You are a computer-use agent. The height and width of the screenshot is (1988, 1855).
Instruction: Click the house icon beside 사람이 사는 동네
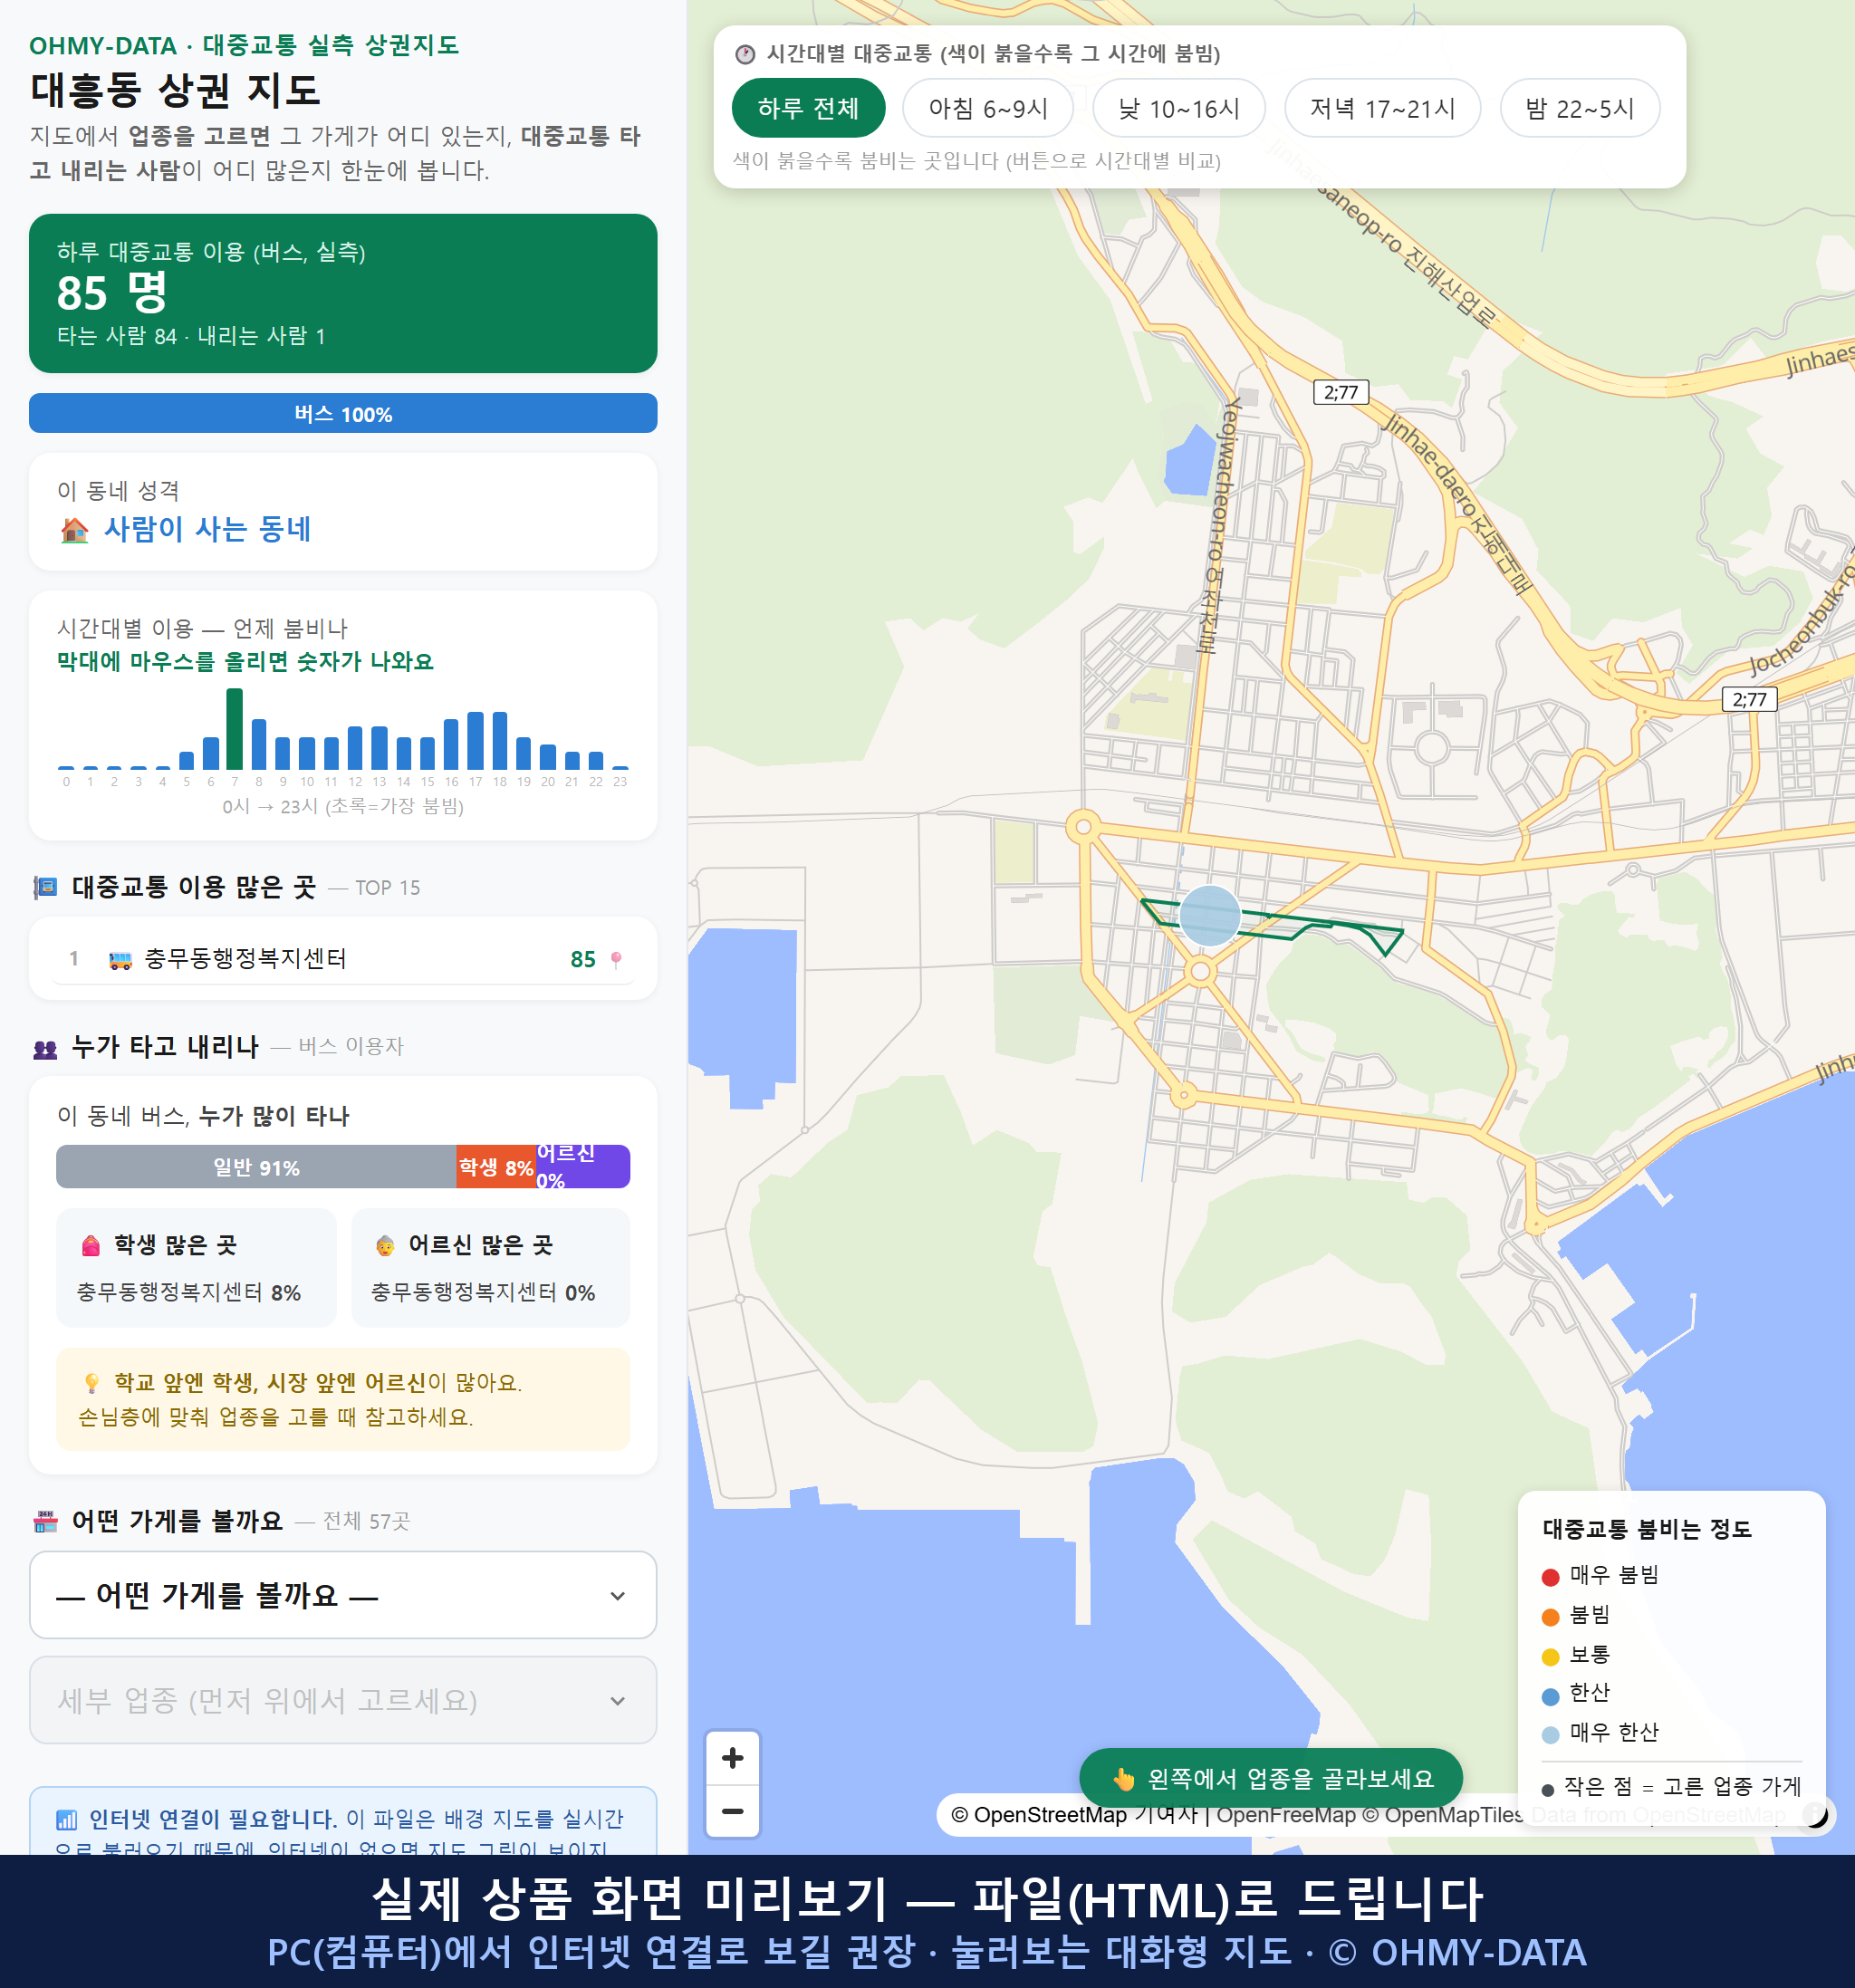click(x=74, y=530)
